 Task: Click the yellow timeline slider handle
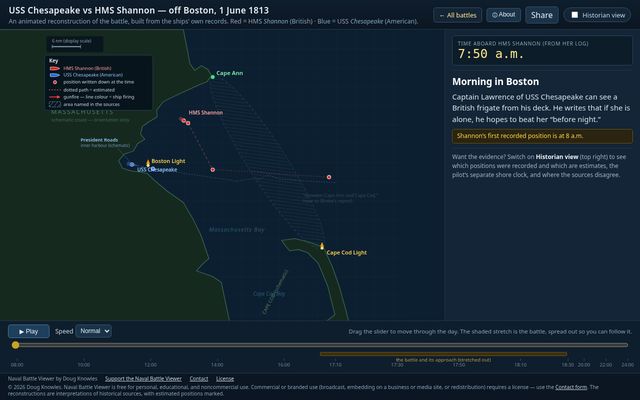coord(16,345)
